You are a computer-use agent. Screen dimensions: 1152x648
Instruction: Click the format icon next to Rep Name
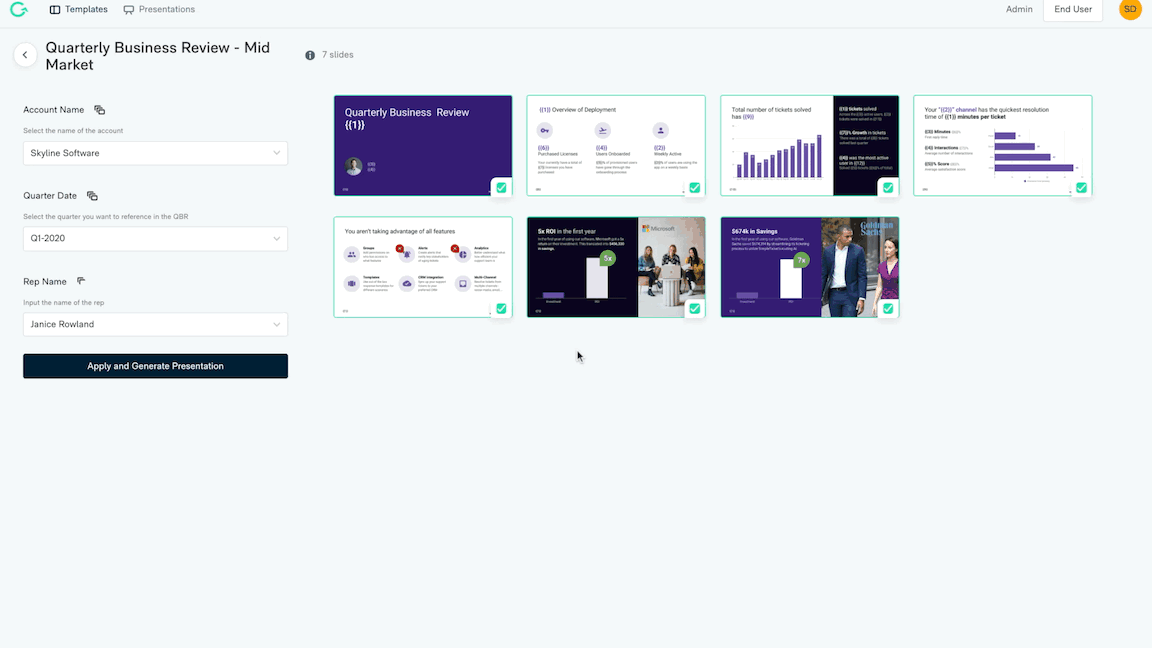81,281
